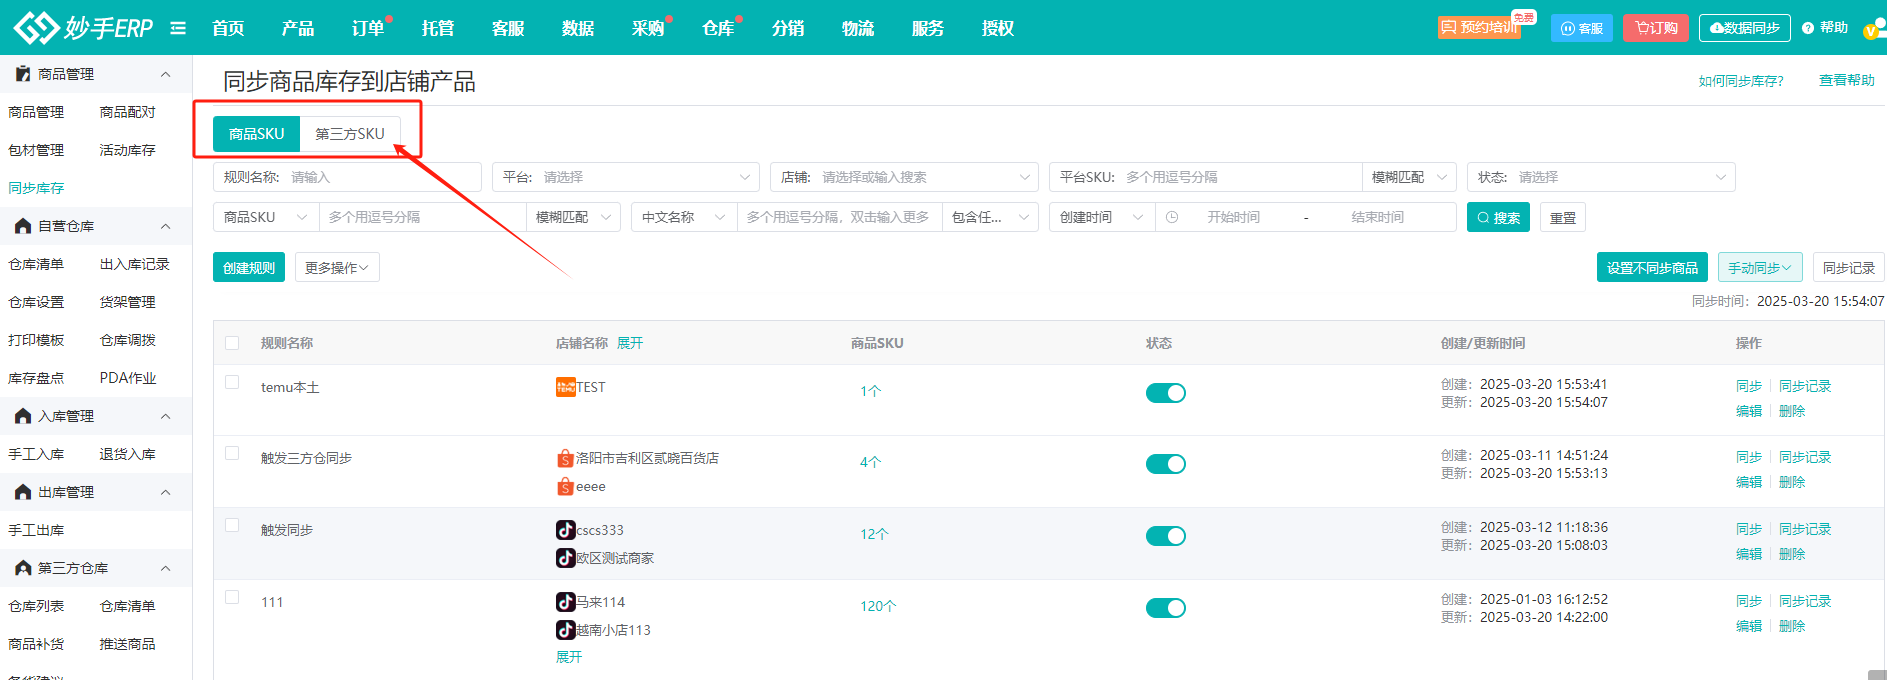Turn off the 触发三方仓同步 status switch

(x=1165, y=464)
